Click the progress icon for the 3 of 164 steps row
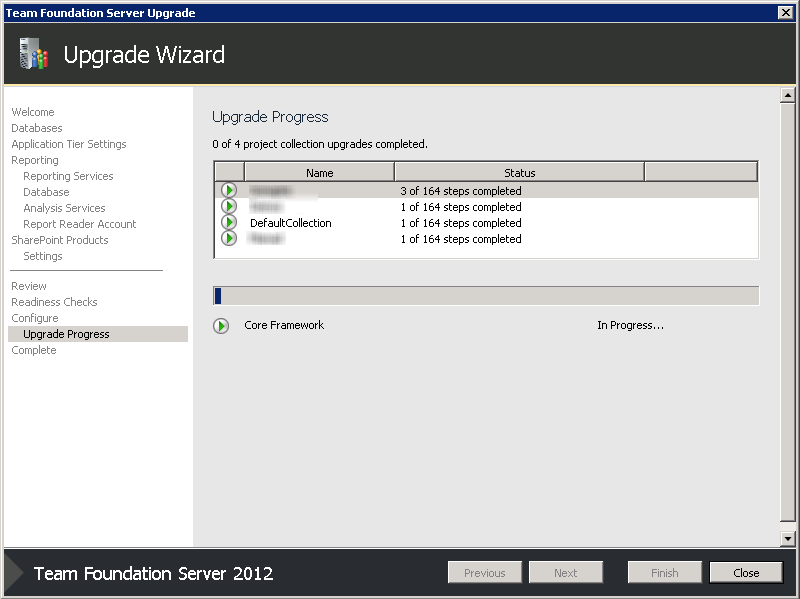 [229, 190]
